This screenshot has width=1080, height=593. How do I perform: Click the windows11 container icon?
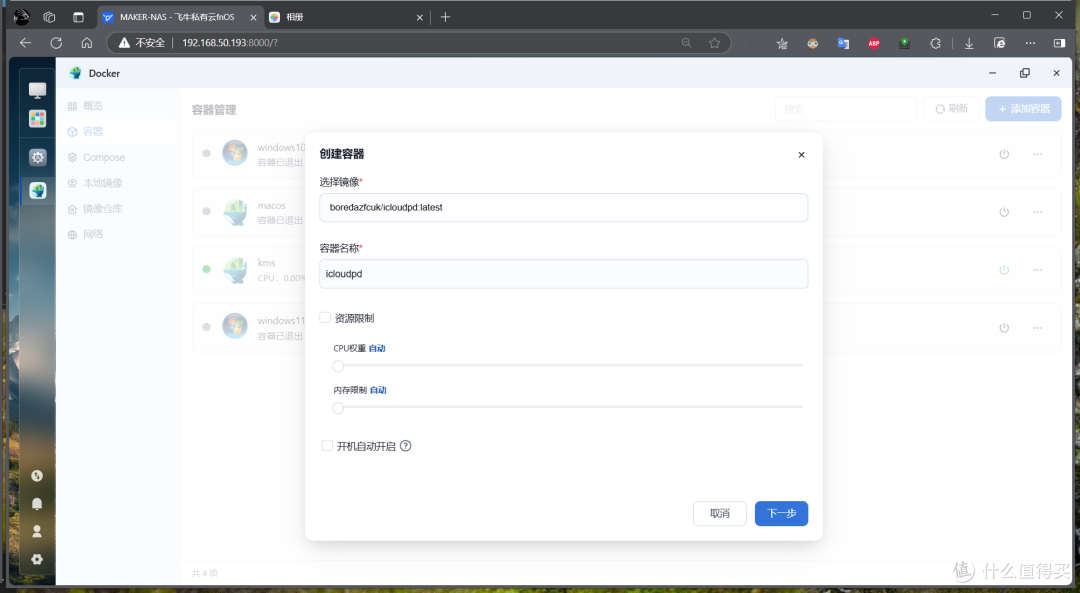[235, 326]
